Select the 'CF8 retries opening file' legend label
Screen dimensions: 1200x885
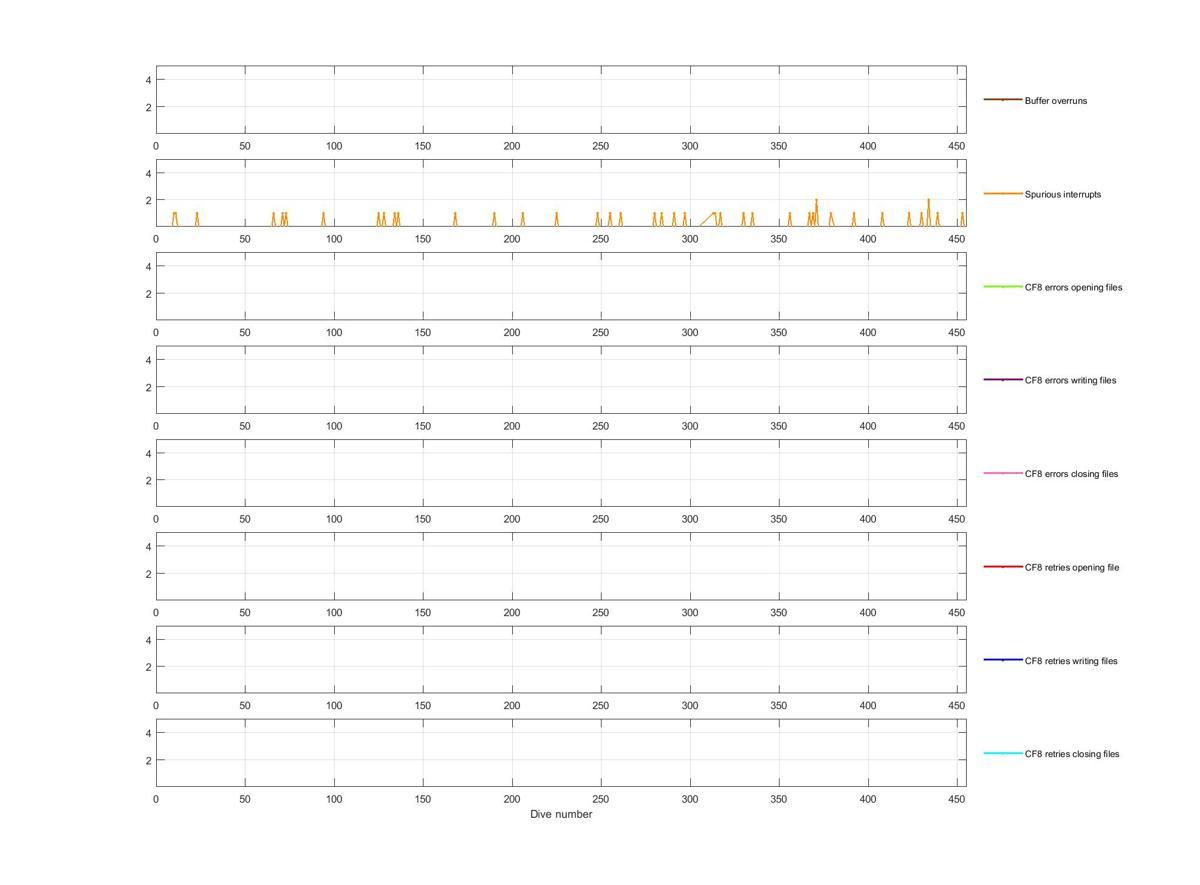tap(1071, 567)
